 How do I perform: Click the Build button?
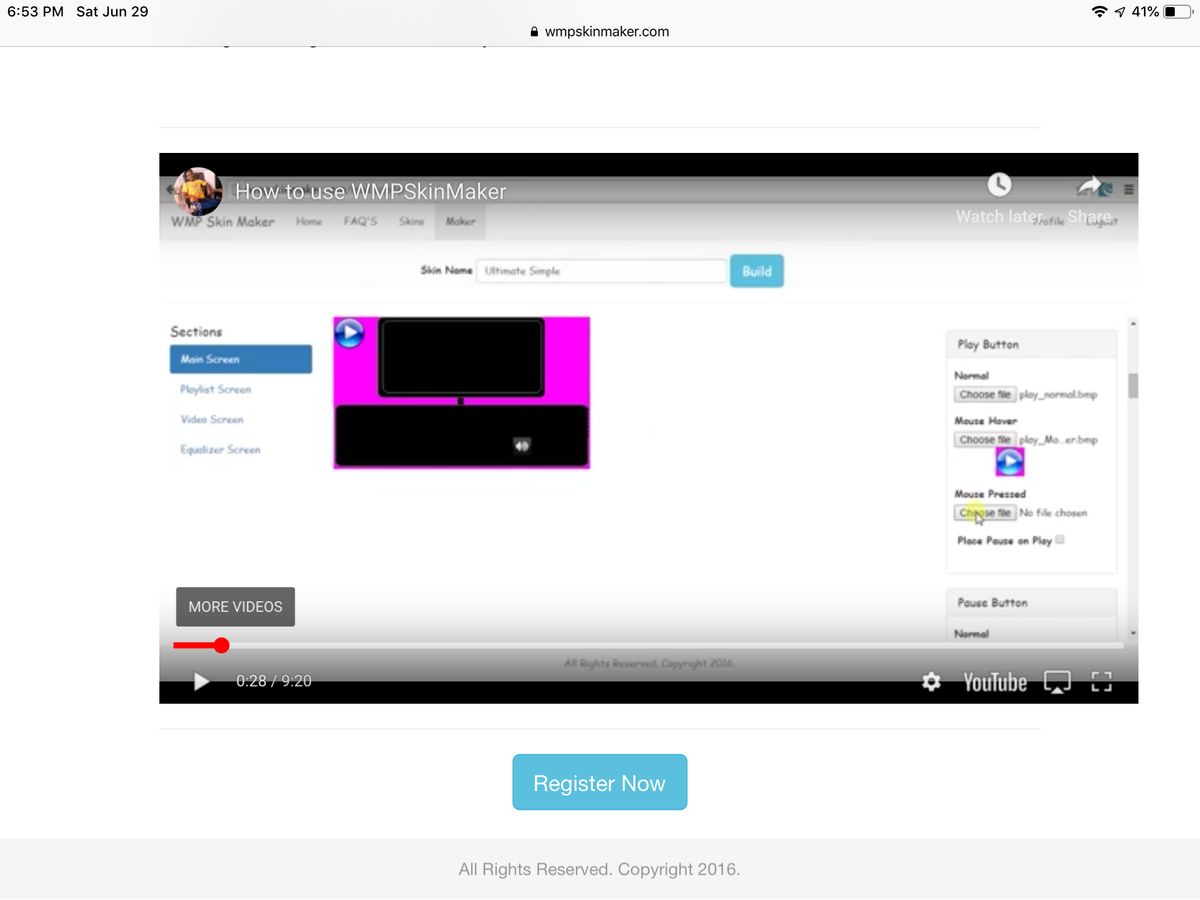tap(757, 271)
